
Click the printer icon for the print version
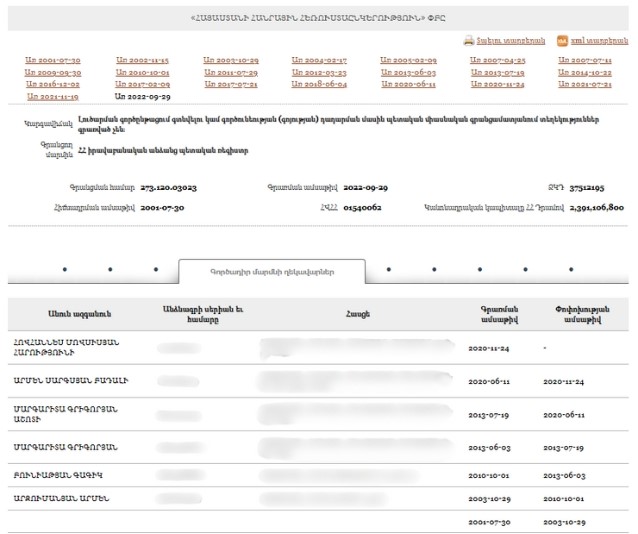point(468,41)
